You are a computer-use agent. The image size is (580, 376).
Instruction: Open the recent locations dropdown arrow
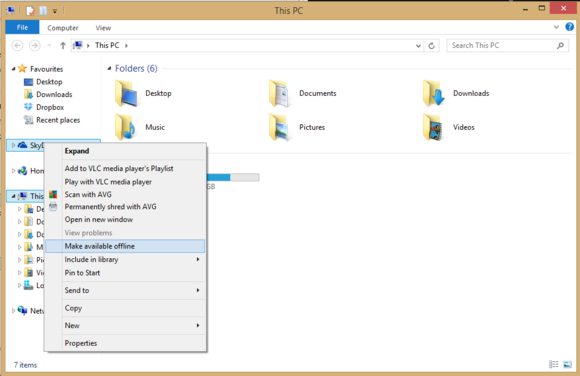(49, 46)
